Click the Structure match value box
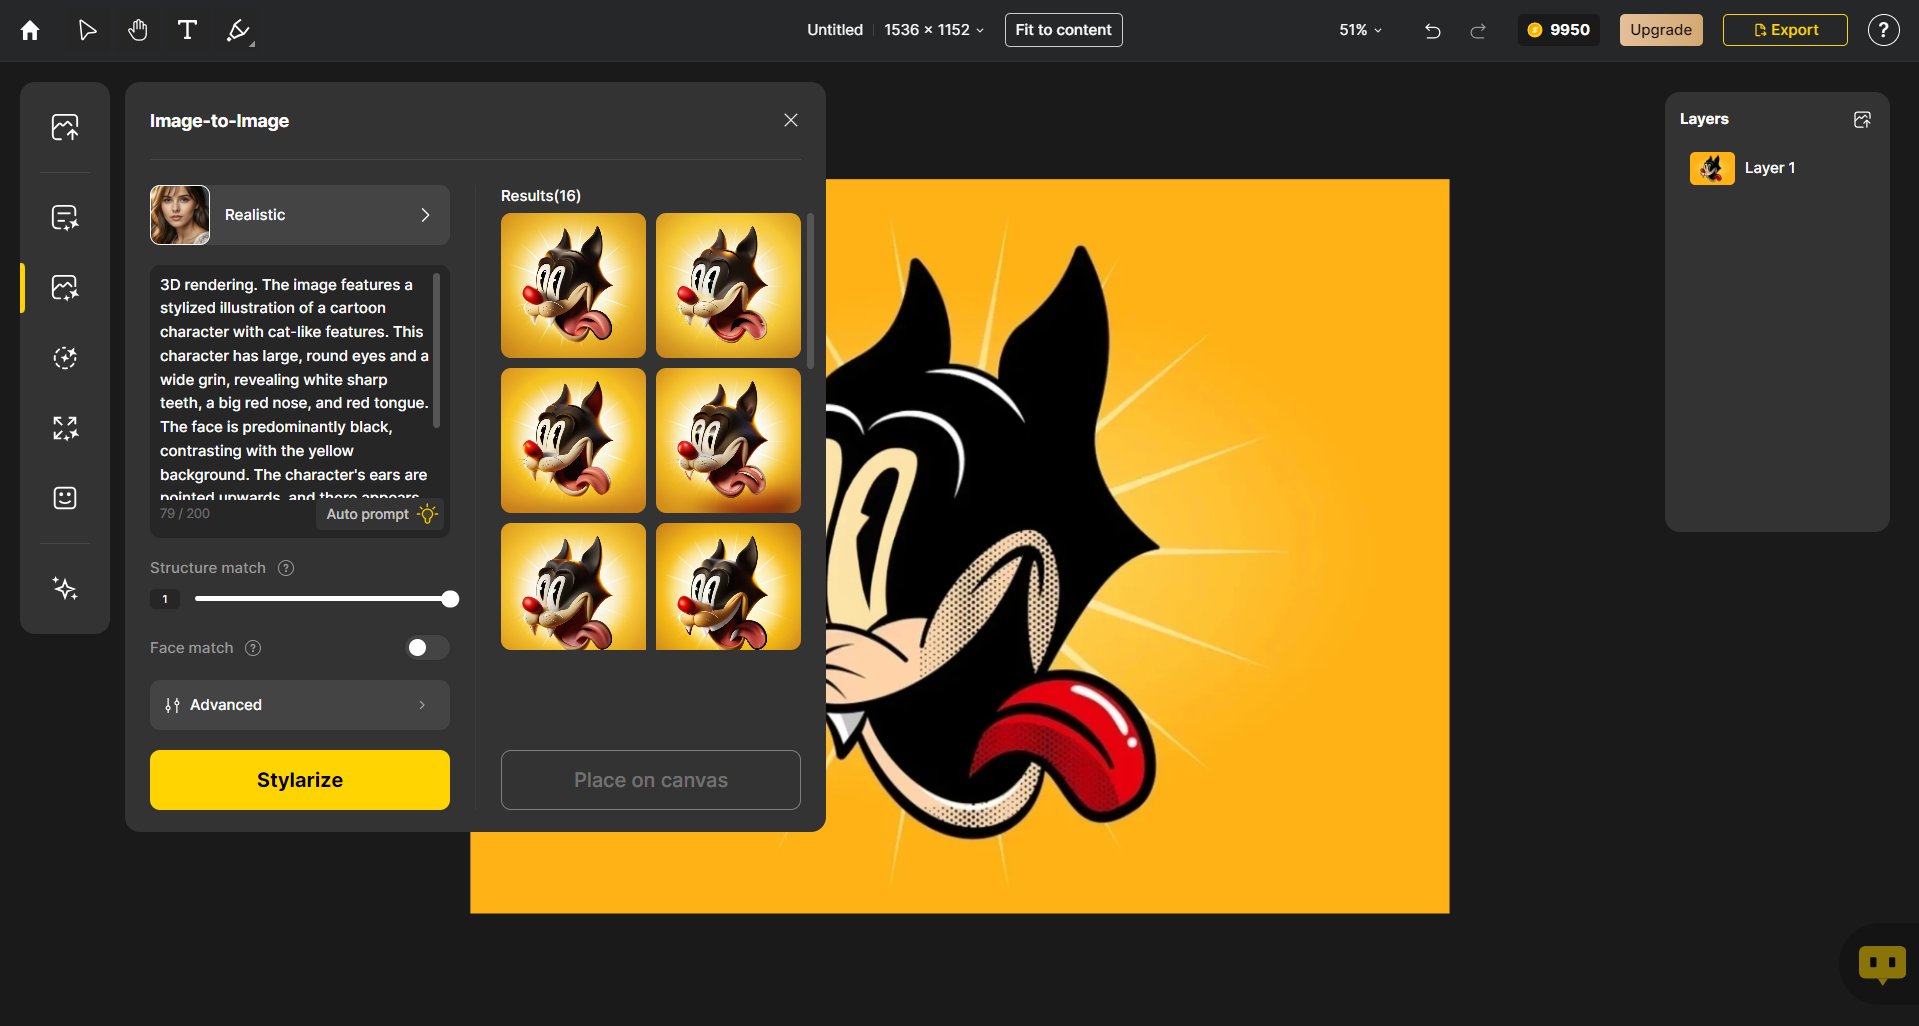Image resolution: width=1919 pixels, height=1026 pixels. tap(165, 599)
